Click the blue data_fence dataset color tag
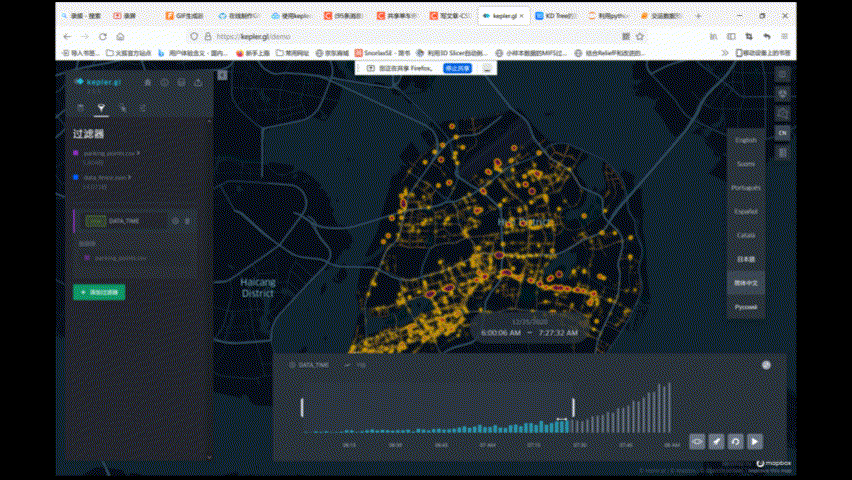The width and height of the screenshot is (852, 480). [x=76, y=177]
